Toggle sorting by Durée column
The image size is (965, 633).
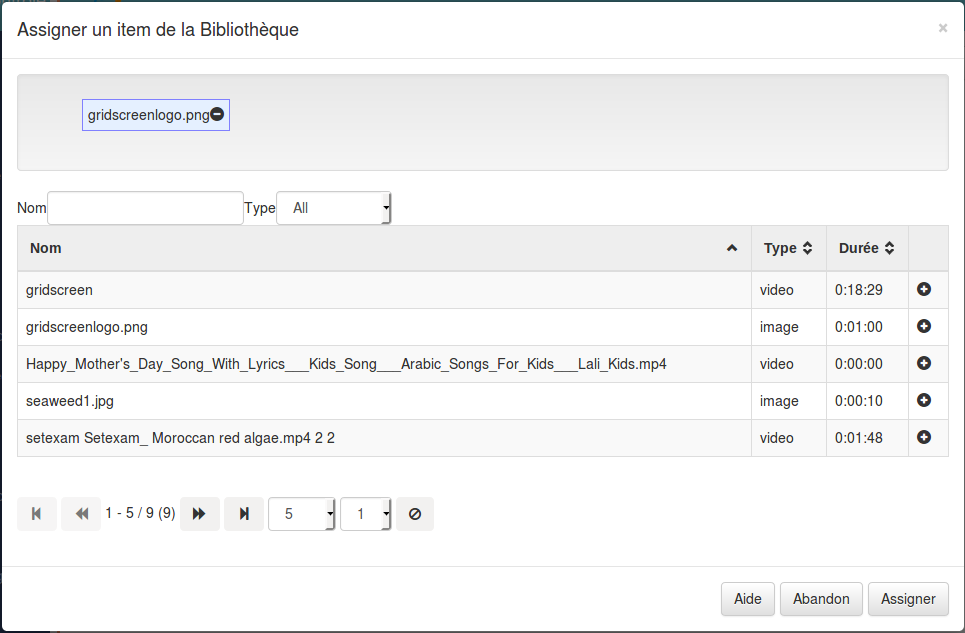(866, 248)
